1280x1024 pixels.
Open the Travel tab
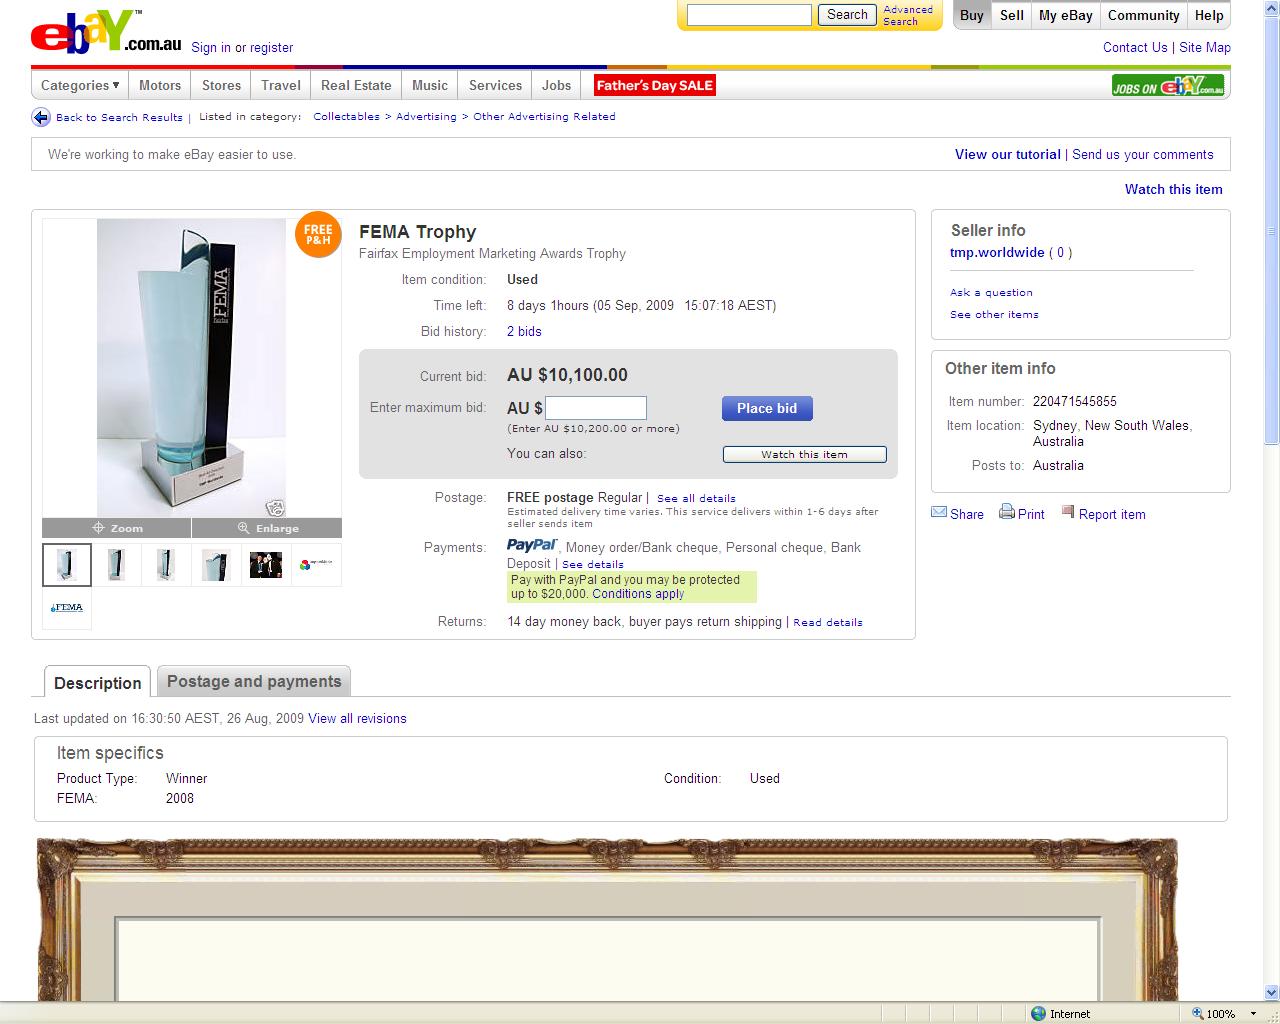tap(281, 85)
